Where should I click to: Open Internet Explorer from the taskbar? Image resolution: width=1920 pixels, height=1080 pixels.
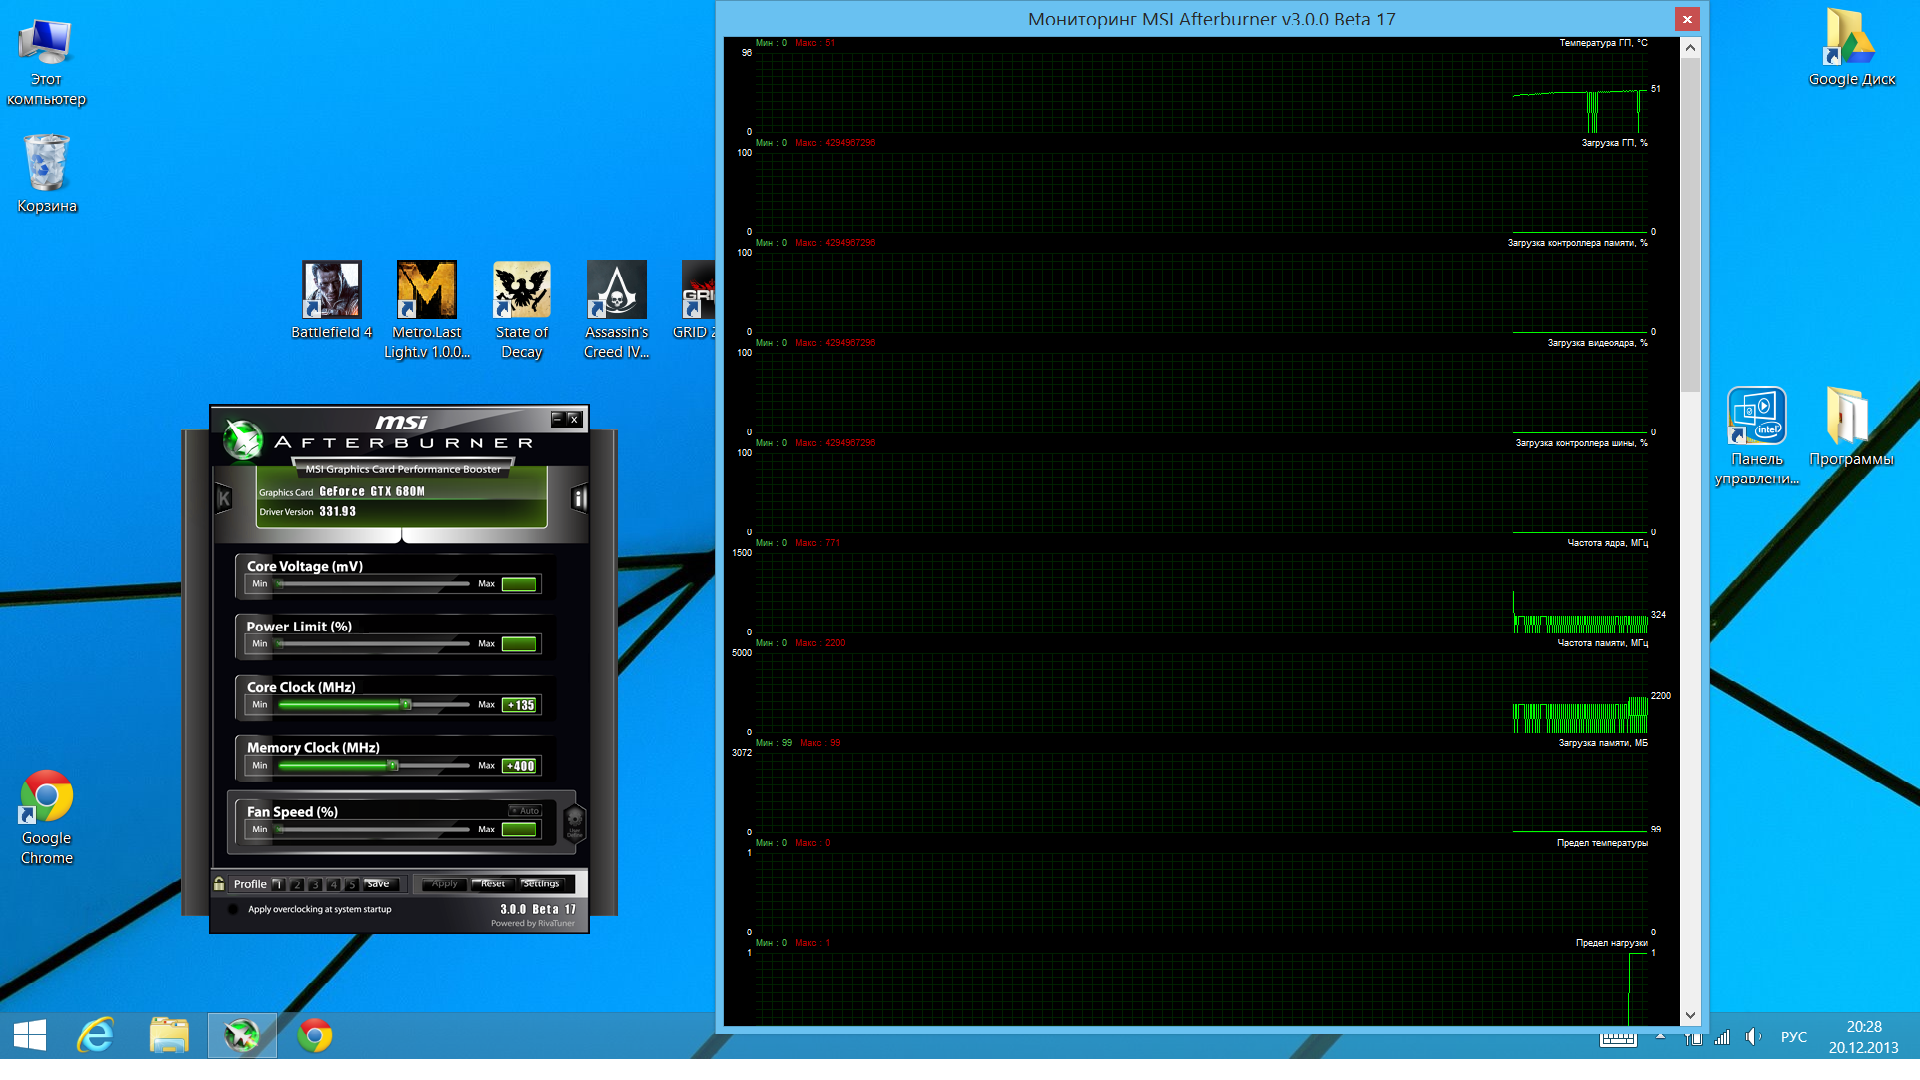coord(96,1035)
